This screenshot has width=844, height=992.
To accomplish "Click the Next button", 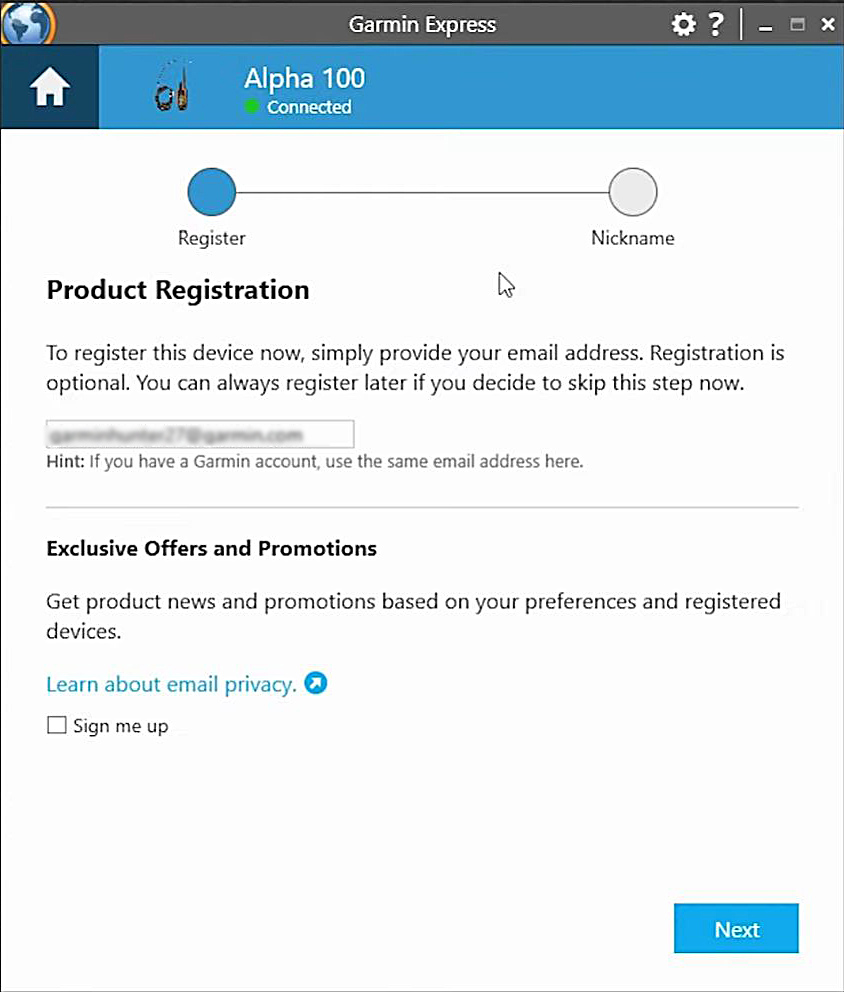I will (736, 929).
